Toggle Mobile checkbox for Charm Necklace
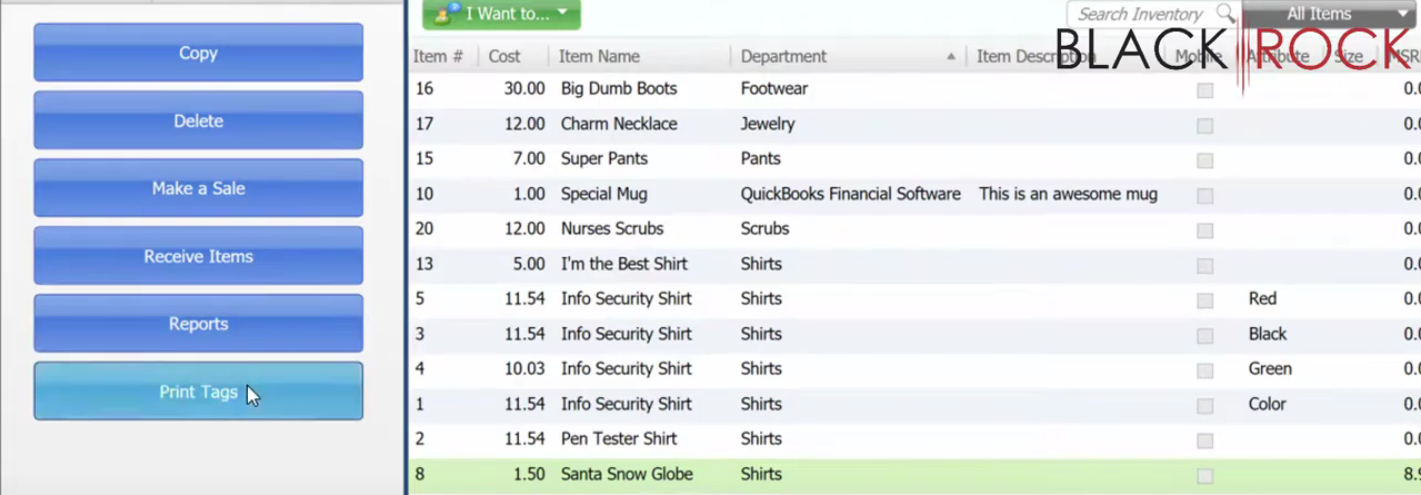 (x=1205, y=125)
